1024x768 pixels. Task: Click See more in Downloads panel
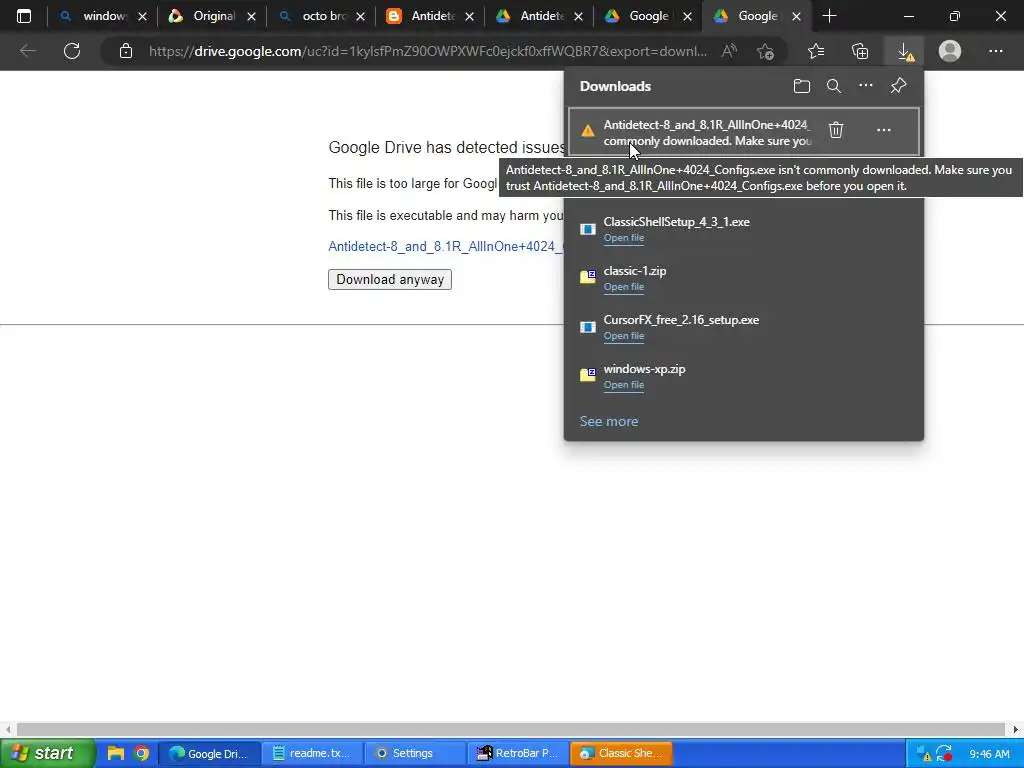pyautogui.click(x=609, y=421)
